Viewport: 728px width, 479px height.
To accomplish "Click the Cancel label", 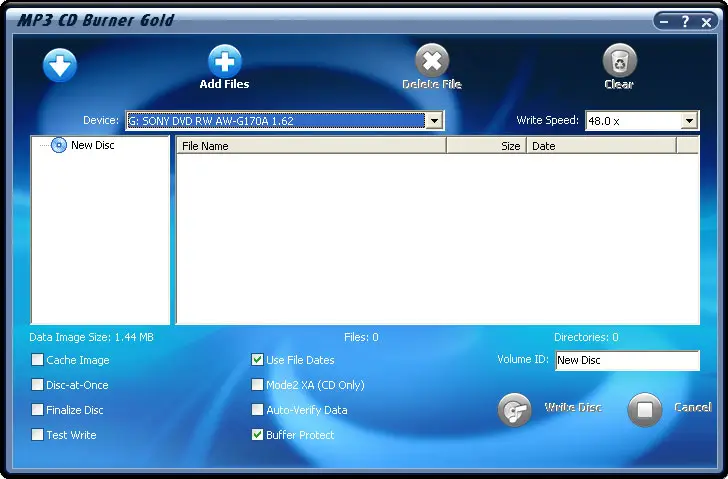I will point(693,408).
